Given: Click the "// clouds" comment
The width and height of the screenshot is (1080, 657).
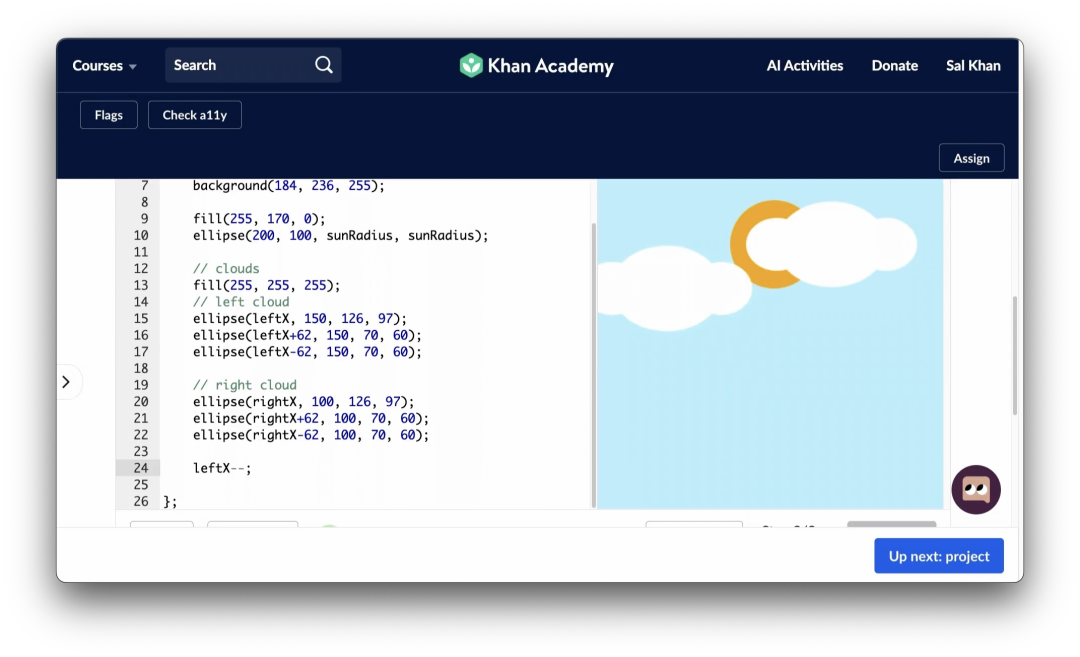Looking at the screenshot, I should (226, 269).
